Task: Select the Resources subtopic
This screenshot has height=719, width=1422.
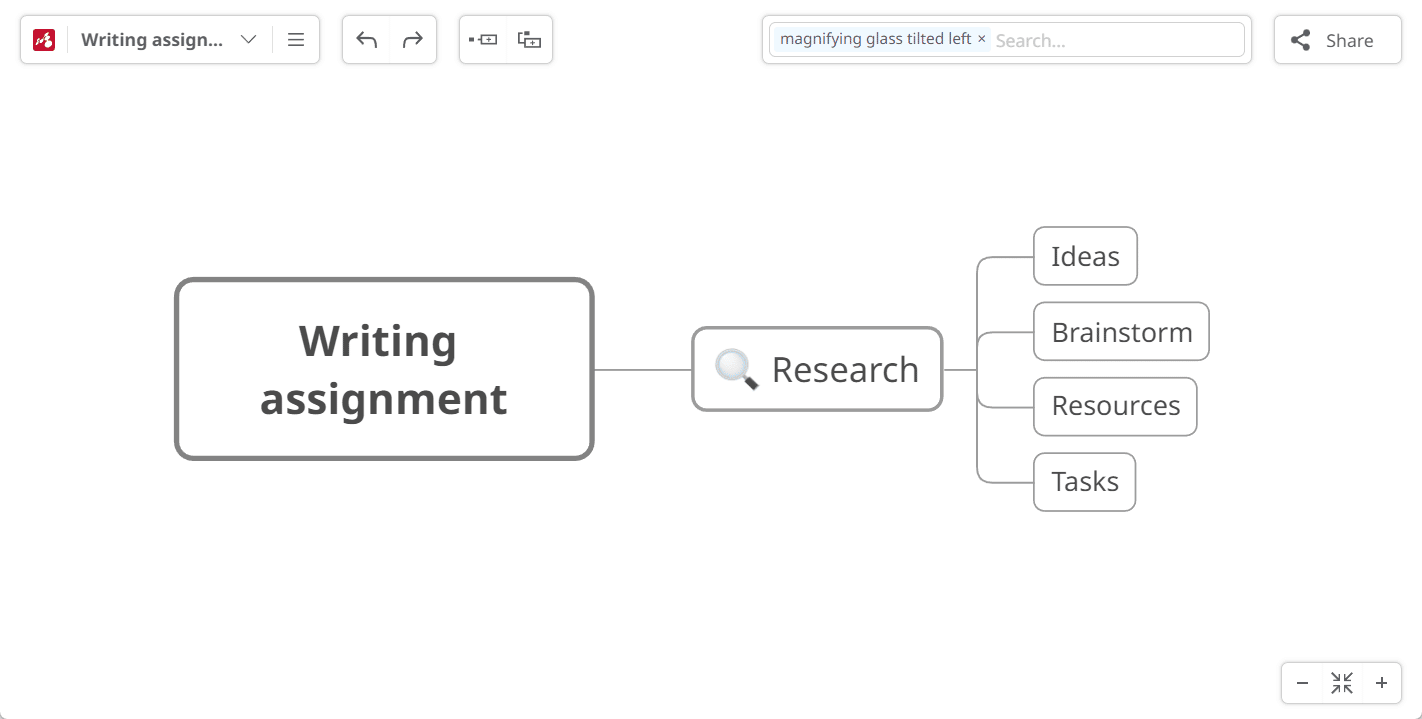Action: pyautogui.click(x=1115, y=406)
